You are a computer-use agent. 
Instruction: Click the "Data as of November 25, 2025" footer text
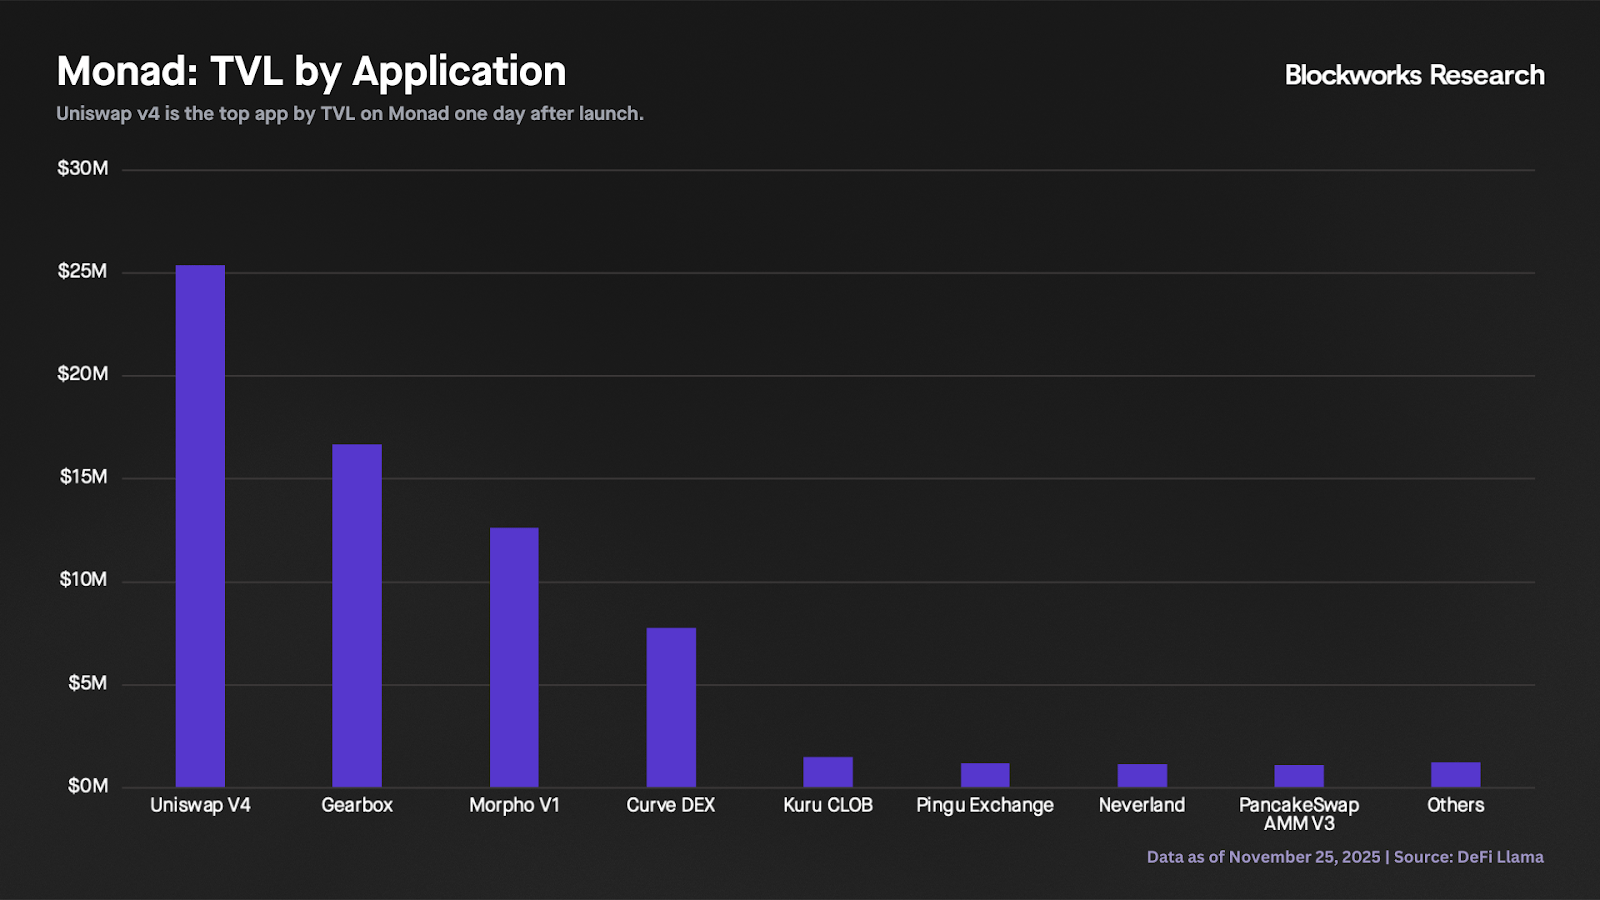pos(1264,857)
